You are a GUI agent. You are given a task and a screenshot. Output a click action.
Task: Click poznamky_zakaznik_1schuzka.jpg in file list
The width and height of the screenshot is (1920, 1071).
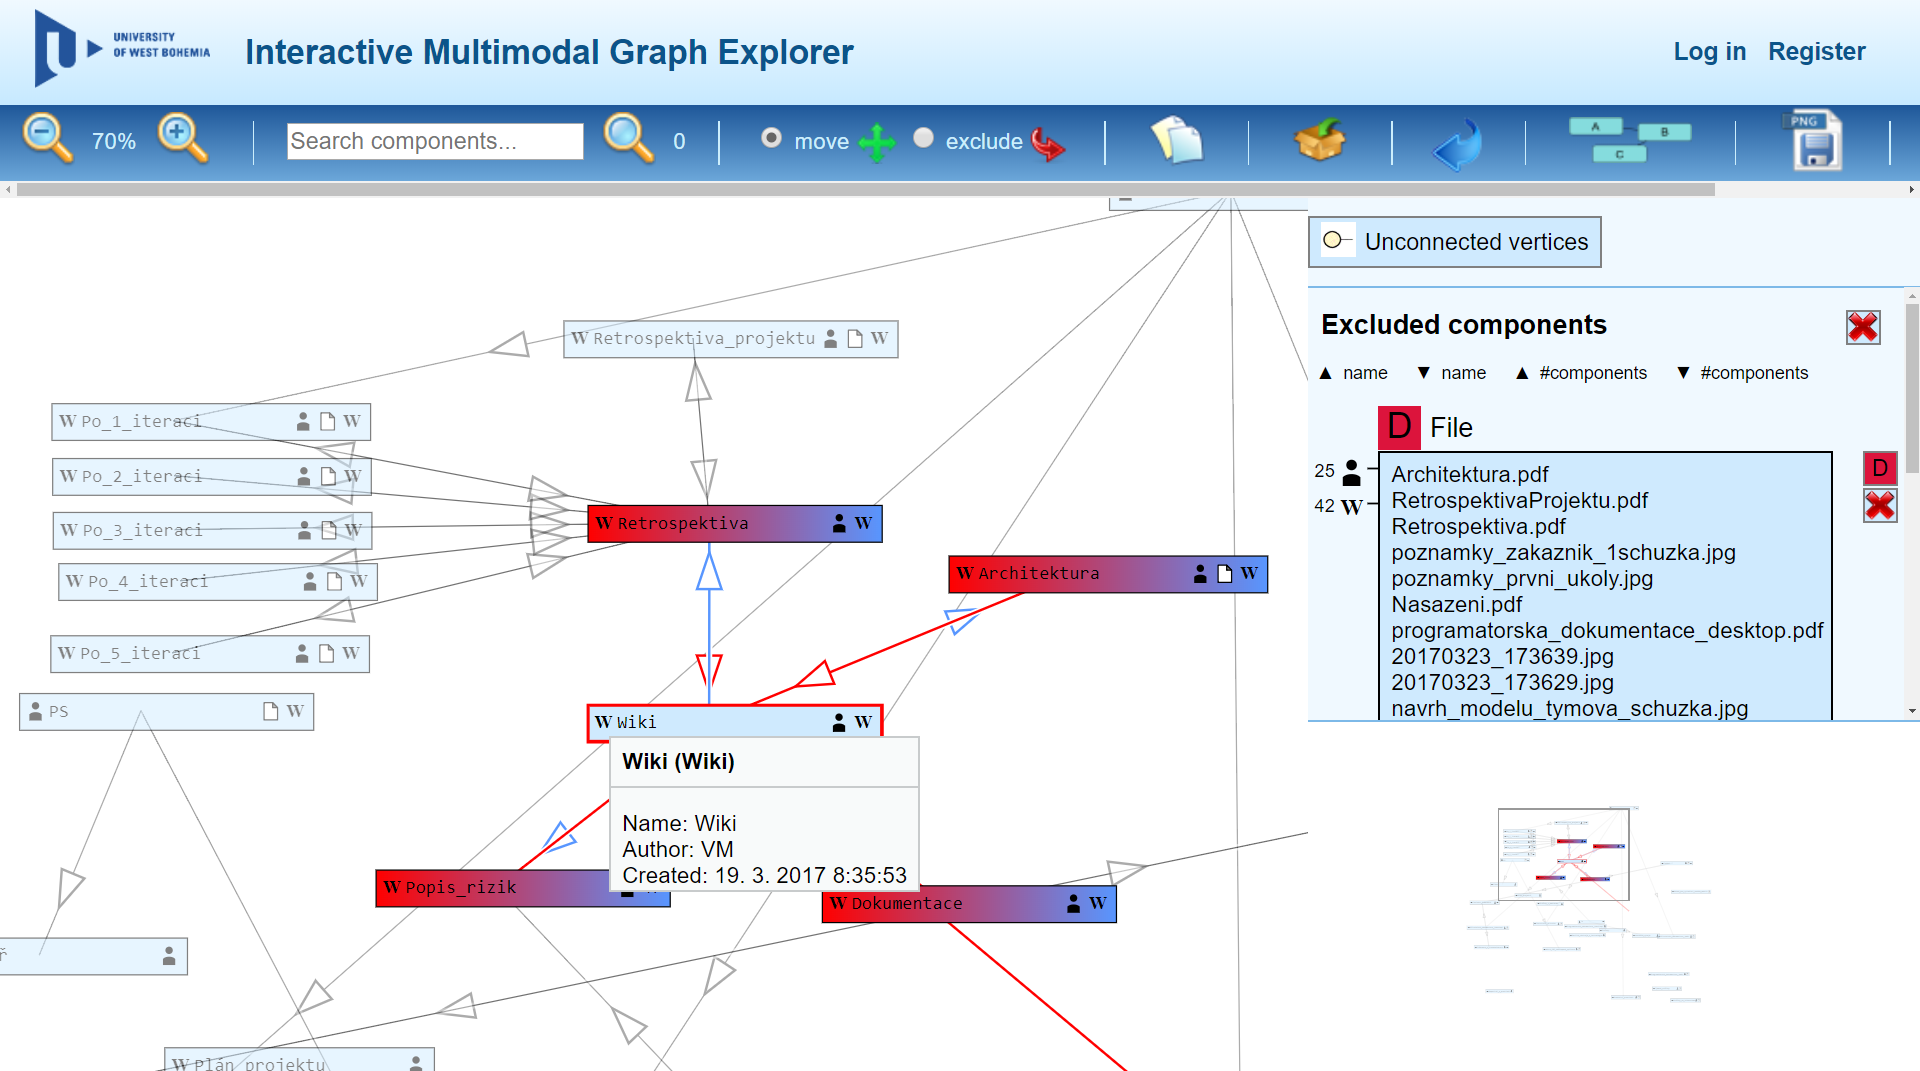coord(1563,552)
